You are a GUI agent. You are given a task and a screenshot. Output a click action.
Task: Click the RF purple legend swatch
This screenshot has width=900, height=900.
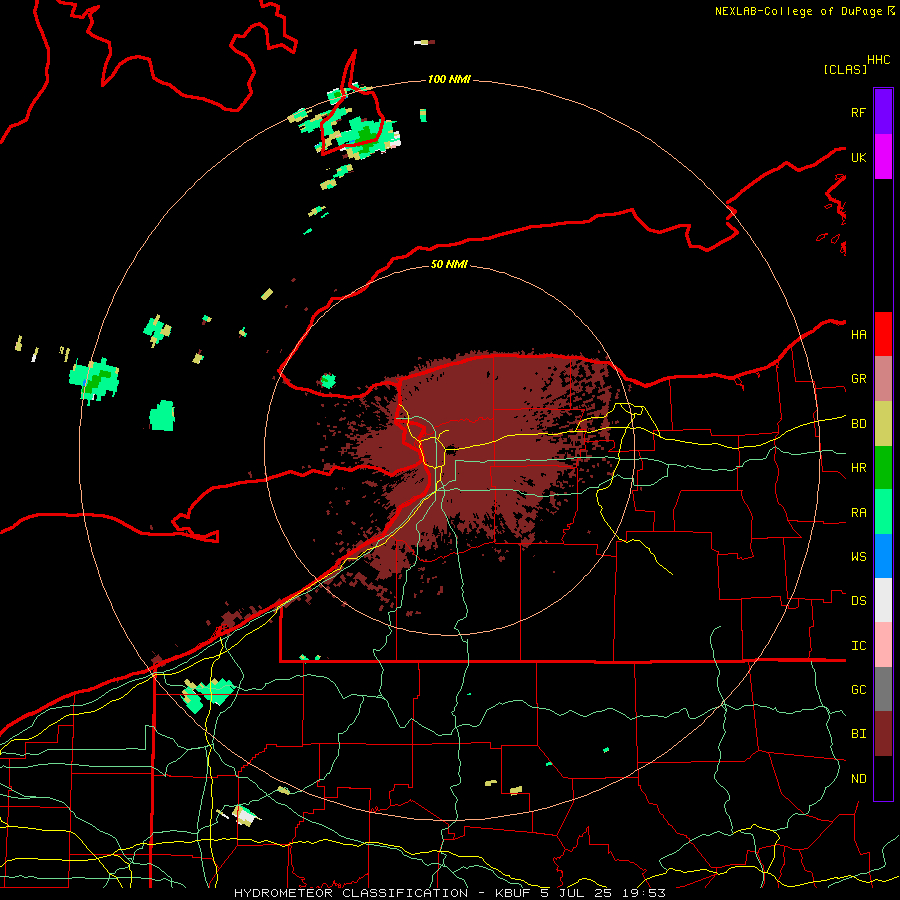pyautogui.click(x=883, y=111)
